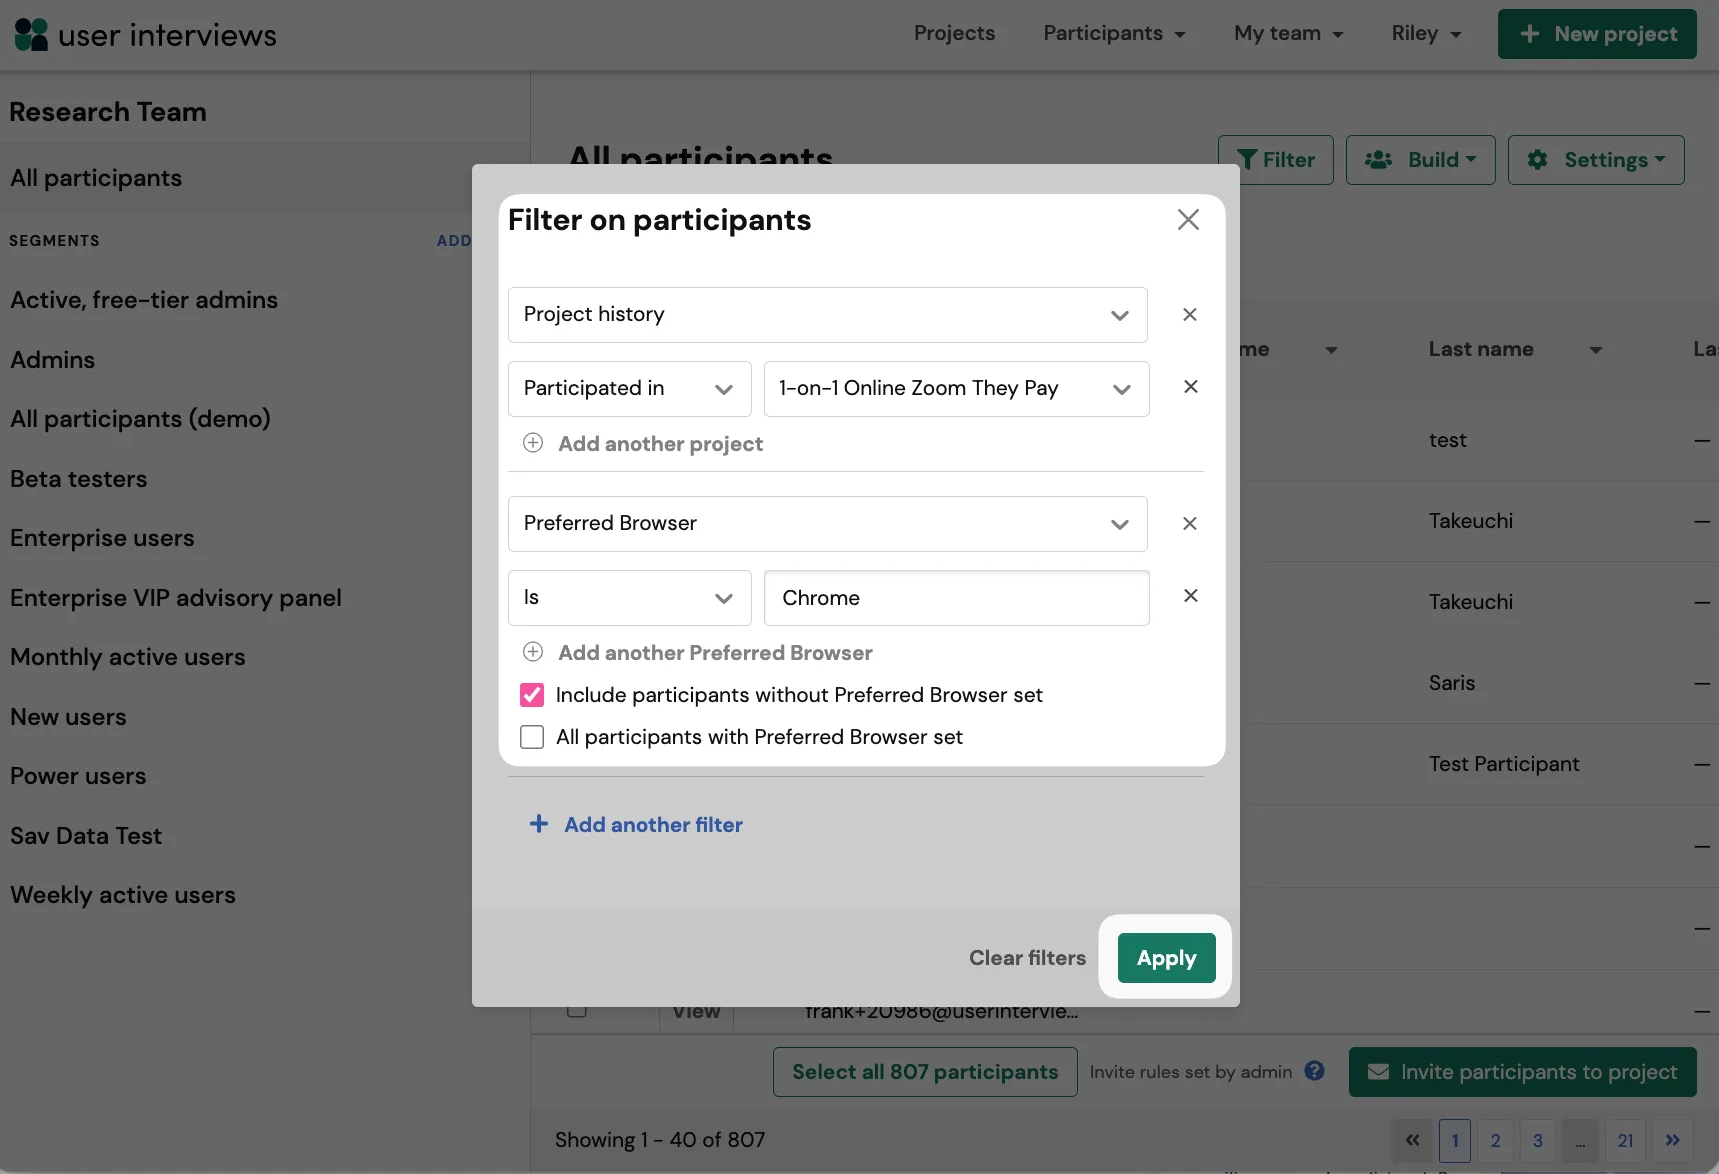Sort by the Last name column arrow
Viewport: 1719px width, 1174px height.
pos(1596,350)
